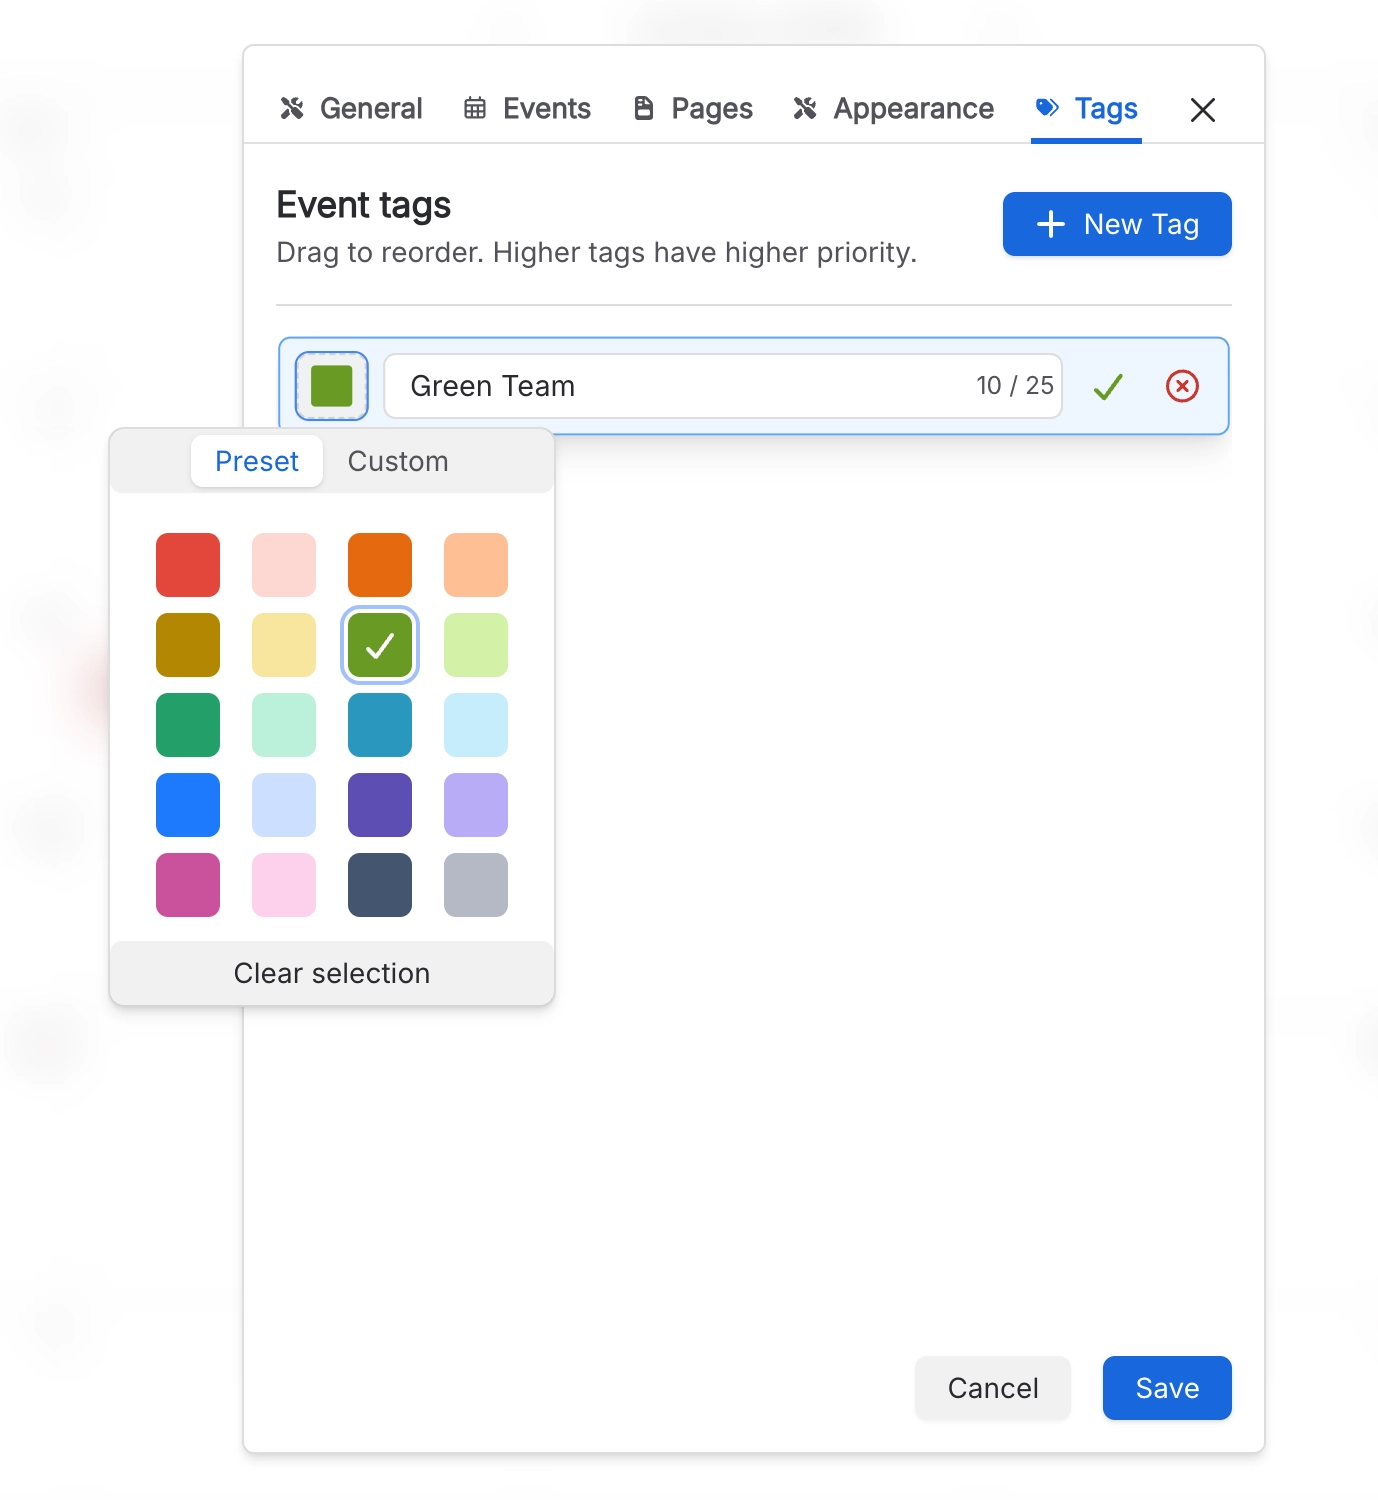Switch to Custom color tab
The height and width of the screenshot is (1500, 1378).
[x=398, y=461]
